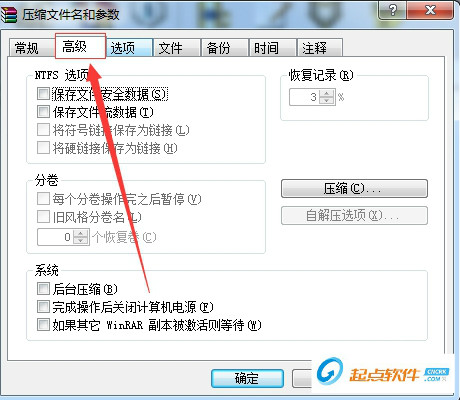
Task: Confirm with the 确定 button
Action: coord(247,378)
